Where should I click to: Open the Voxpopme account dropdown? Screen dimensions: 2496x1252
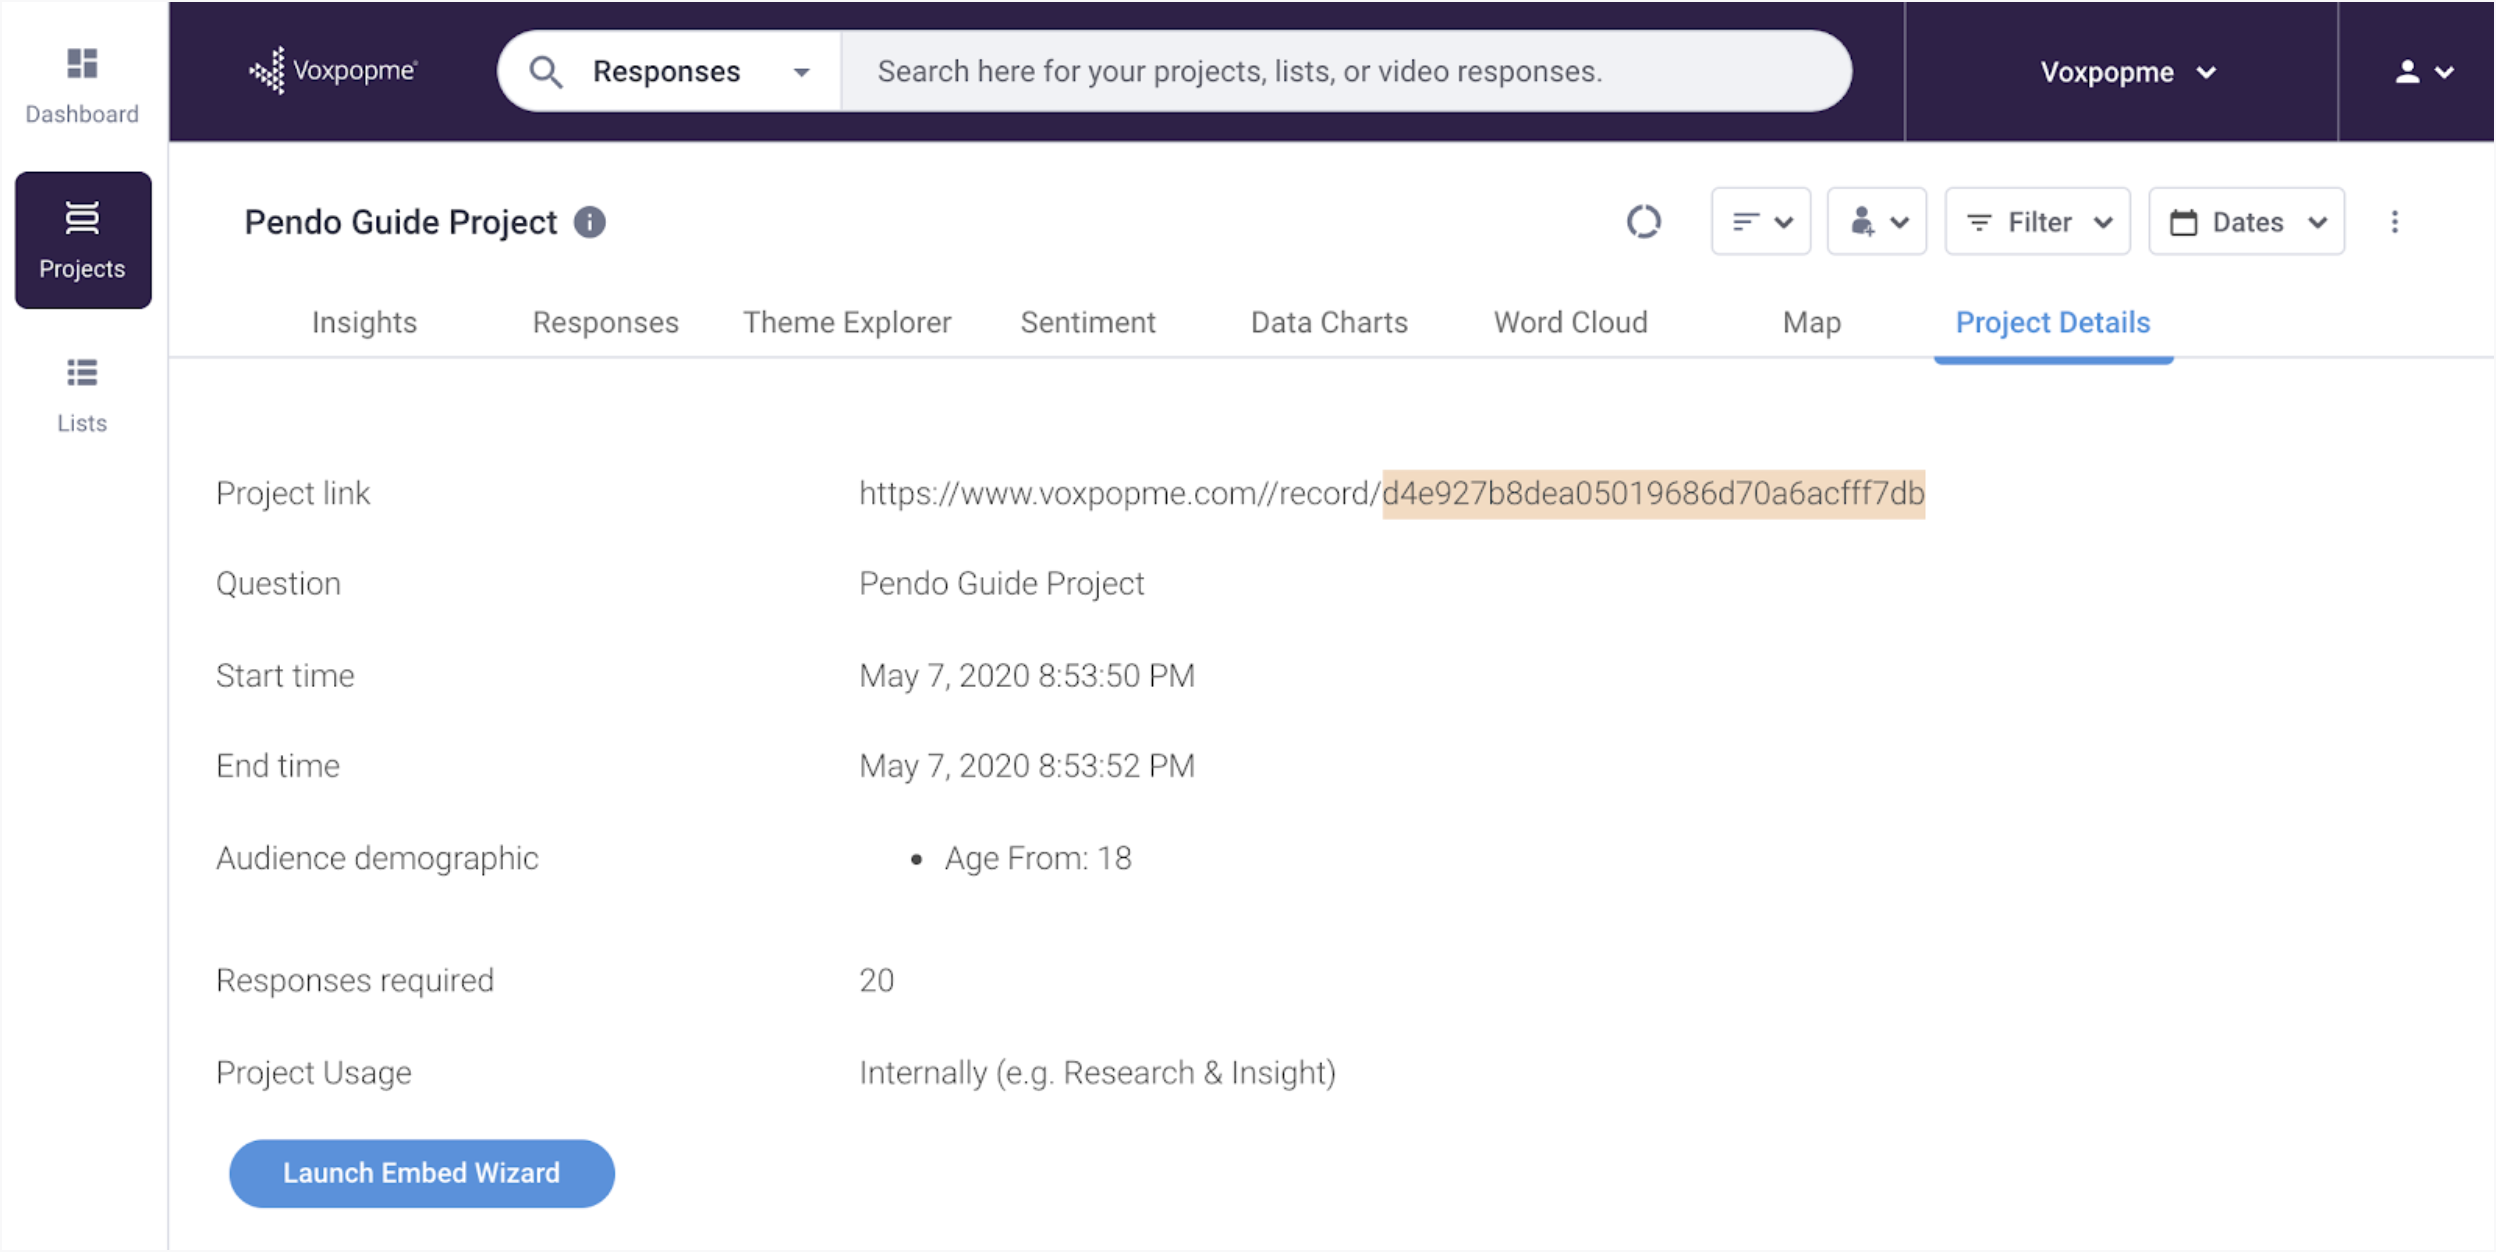point(2128,72)
